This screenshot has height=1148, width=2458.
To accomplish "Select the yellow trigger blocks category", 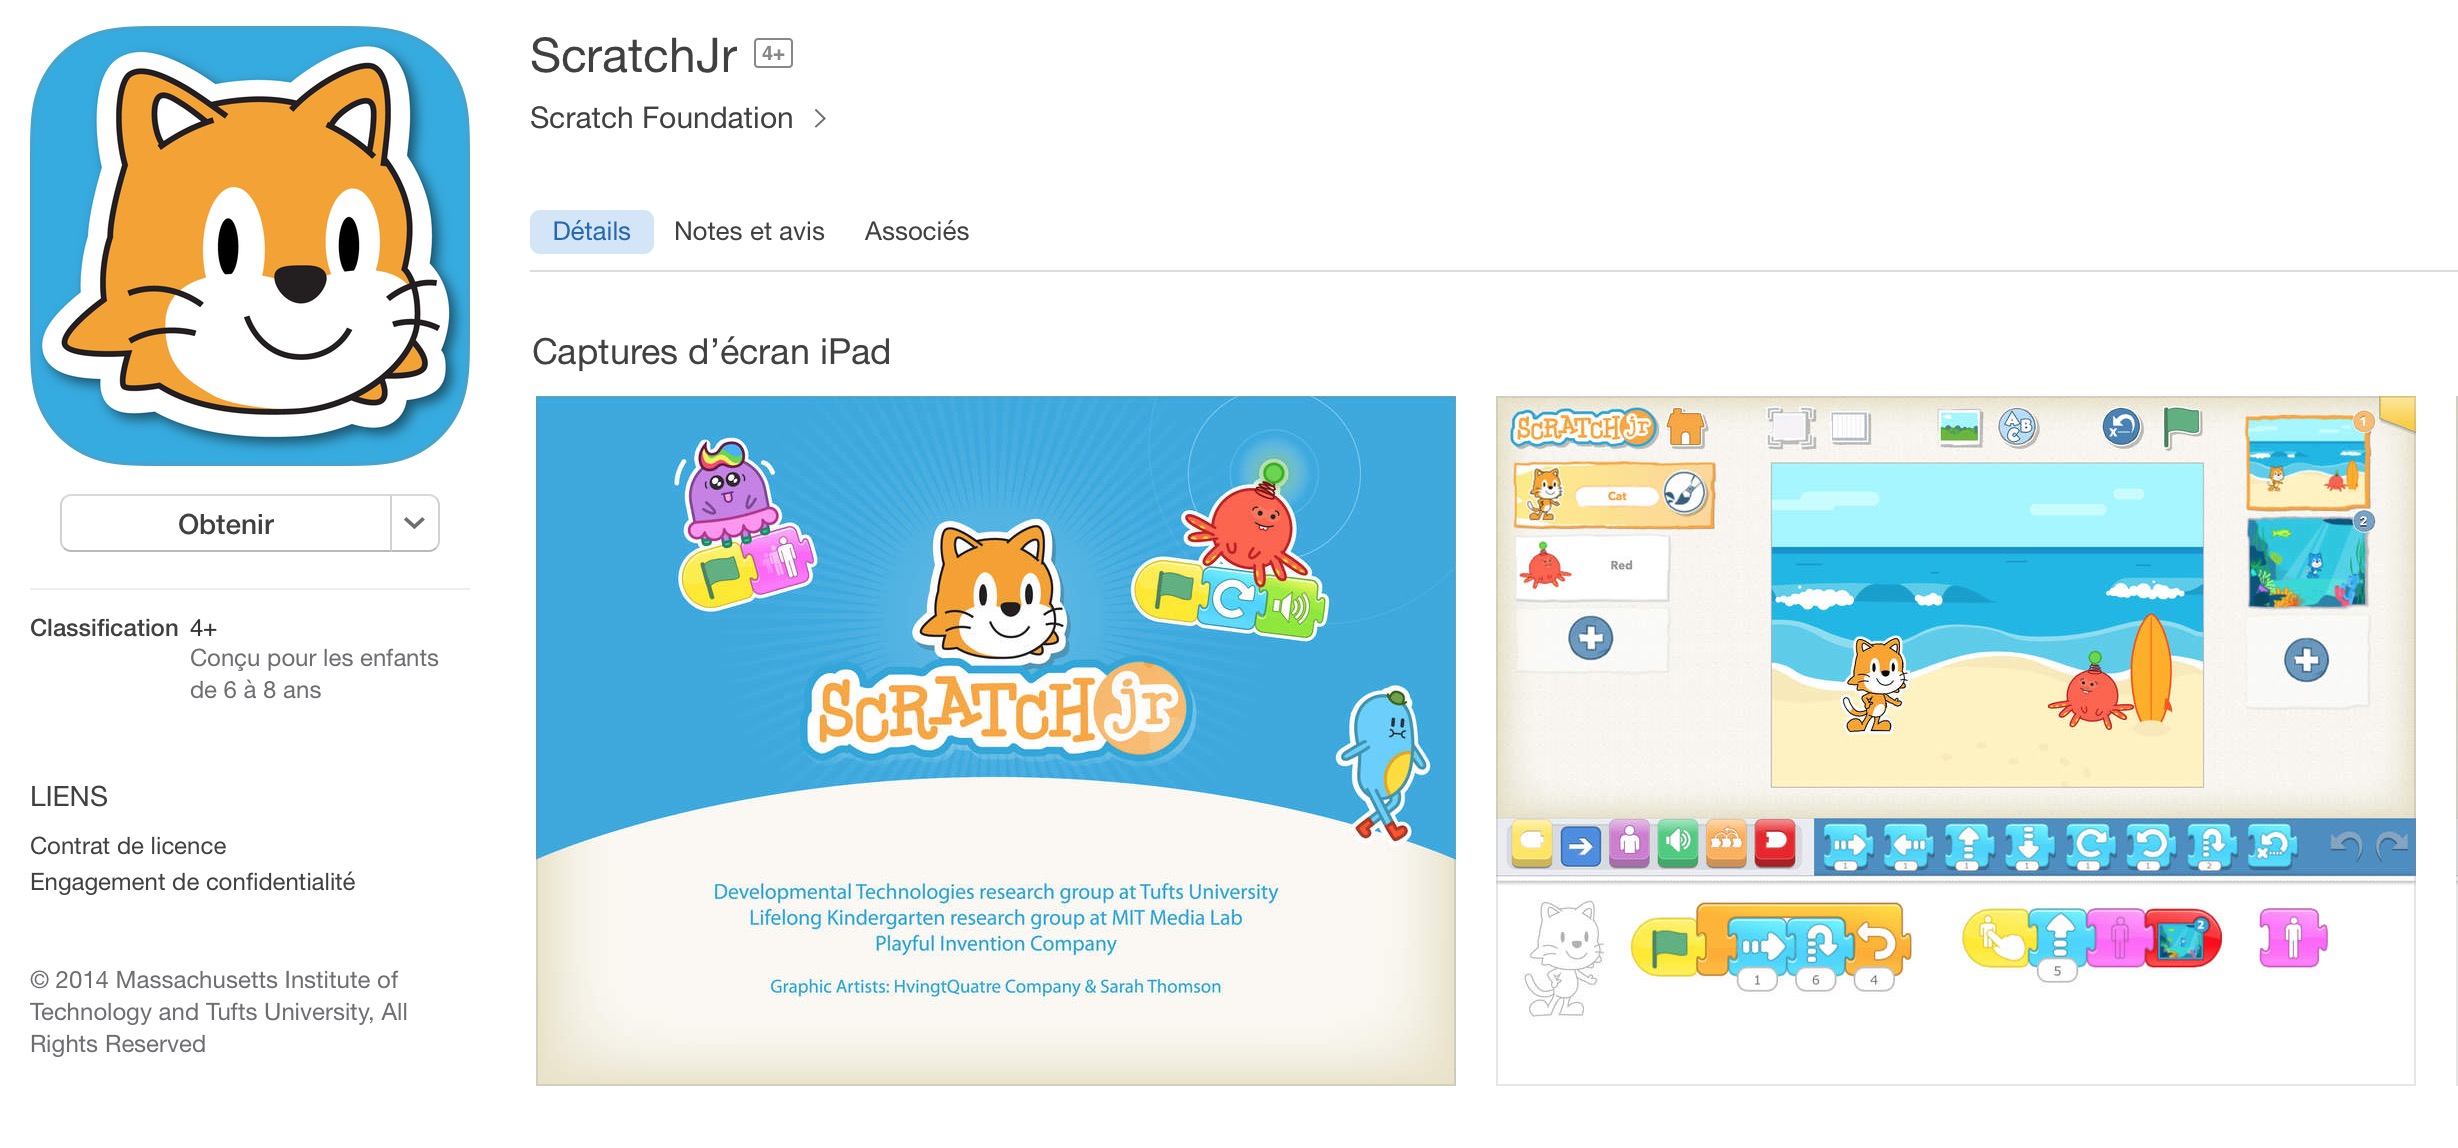I will 1531,845.
